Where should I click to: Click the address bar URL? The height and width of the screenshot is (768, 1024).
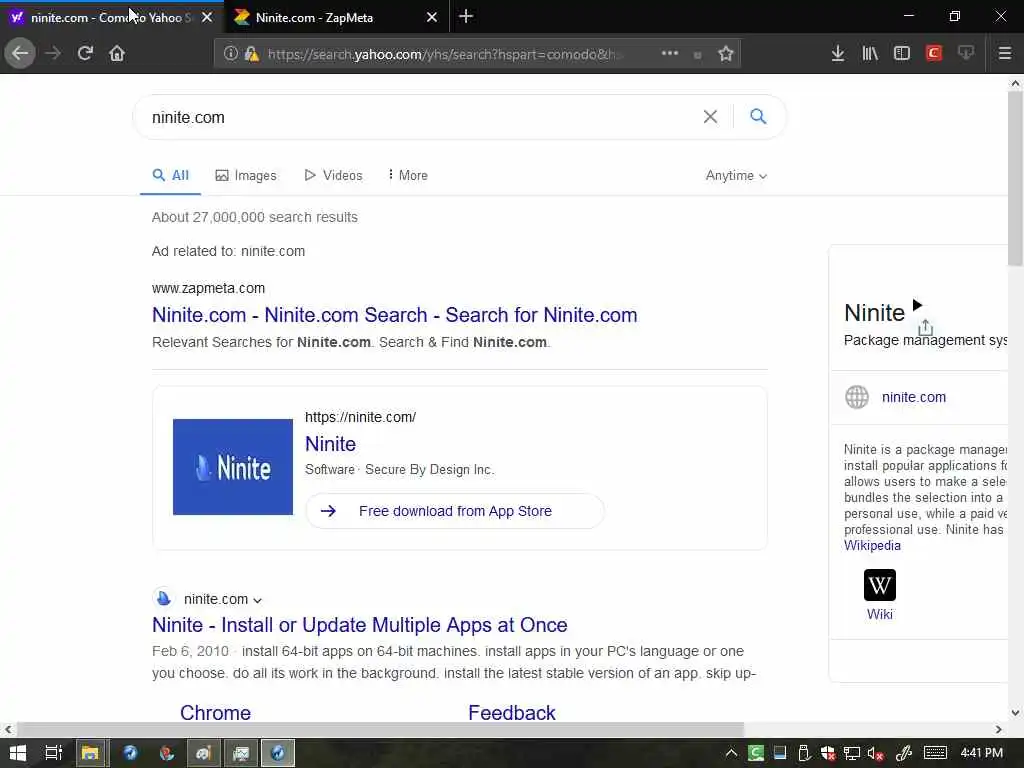(444, 54)
